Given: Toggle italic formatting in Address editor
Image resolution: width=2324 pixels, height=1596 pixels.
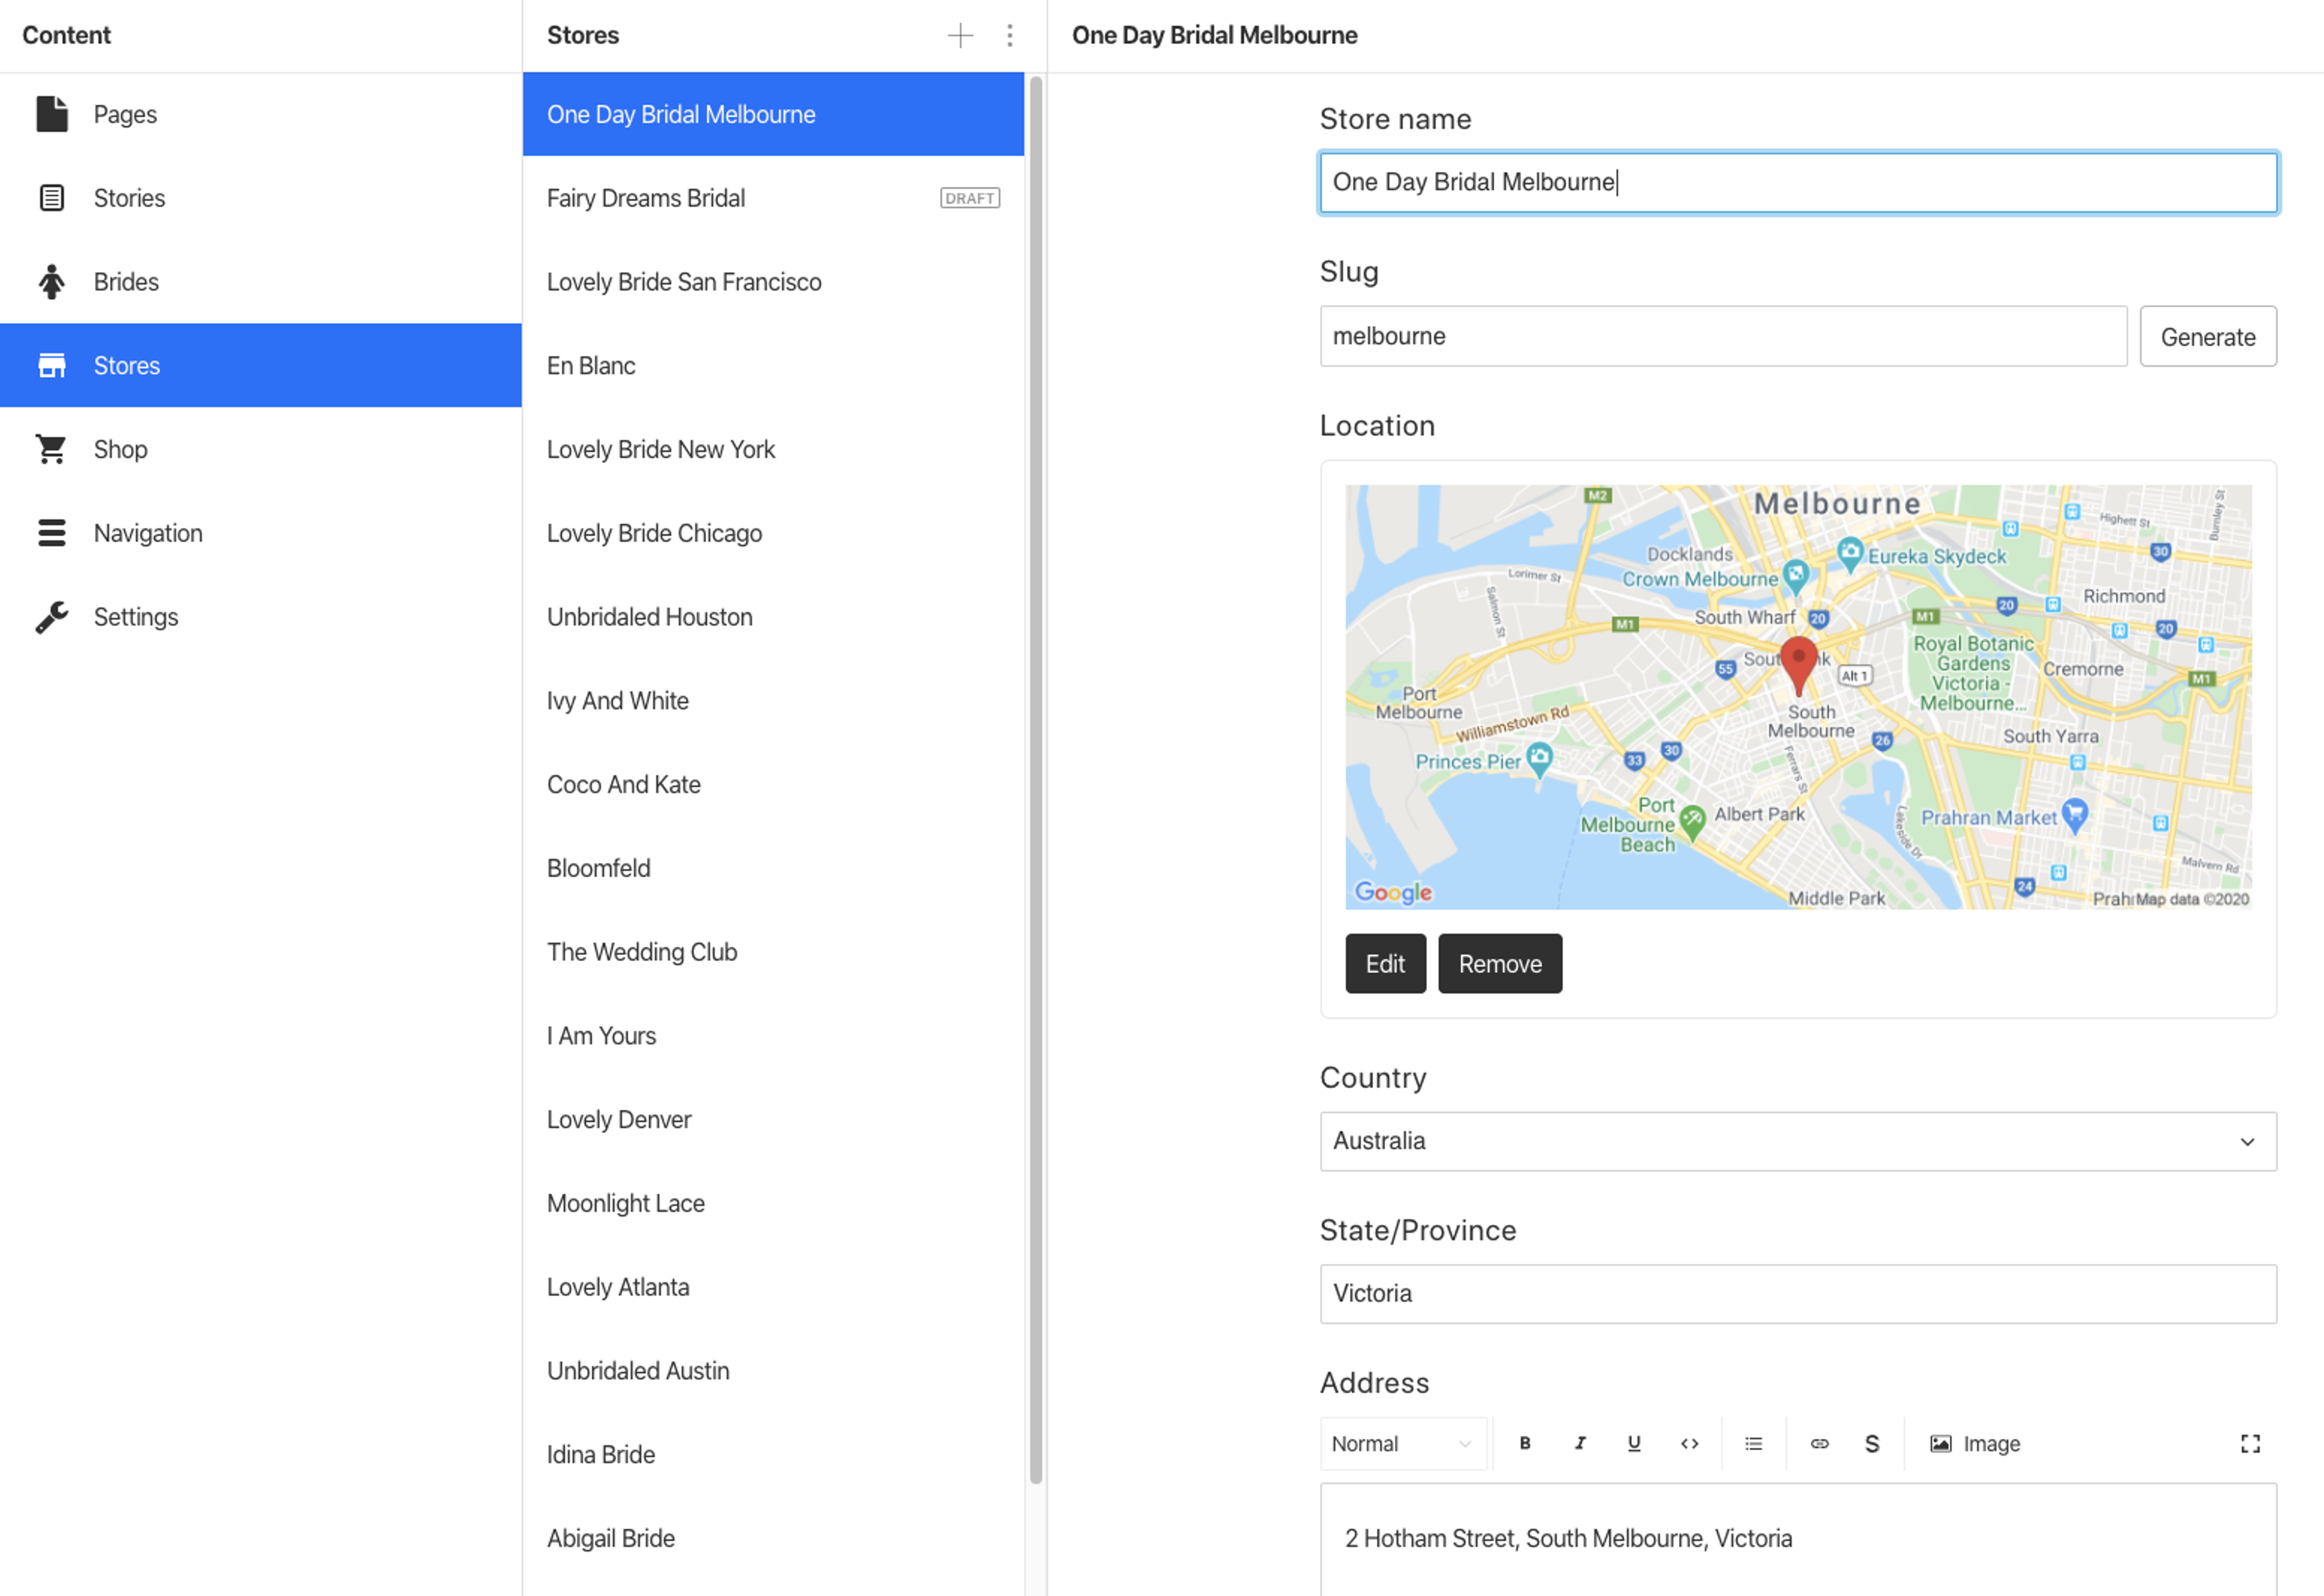Looking at the screenshot, I should (x=1579, y=1443).
